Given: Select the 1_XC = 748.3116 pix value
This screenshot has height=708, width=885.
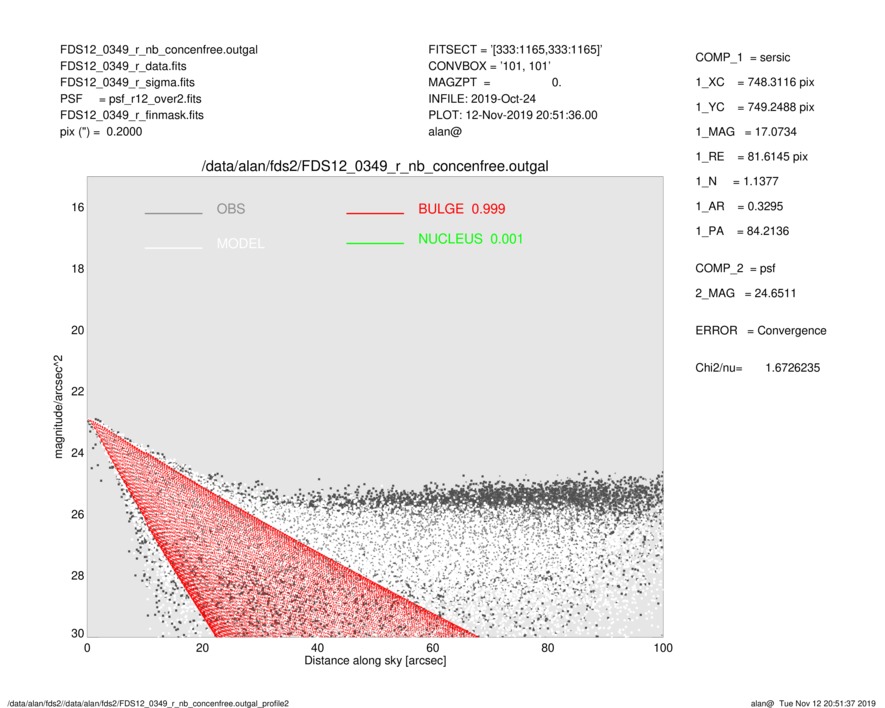Looking at the screenshot, I should coord(755,82).
